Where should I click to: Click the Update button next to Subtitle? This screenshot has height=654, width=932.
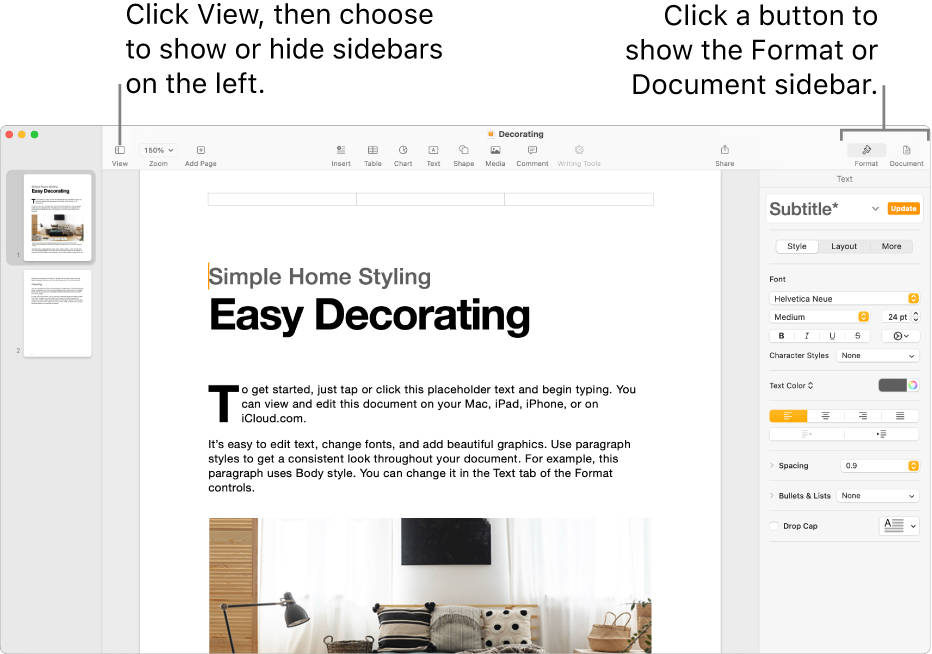pos(903,208)
